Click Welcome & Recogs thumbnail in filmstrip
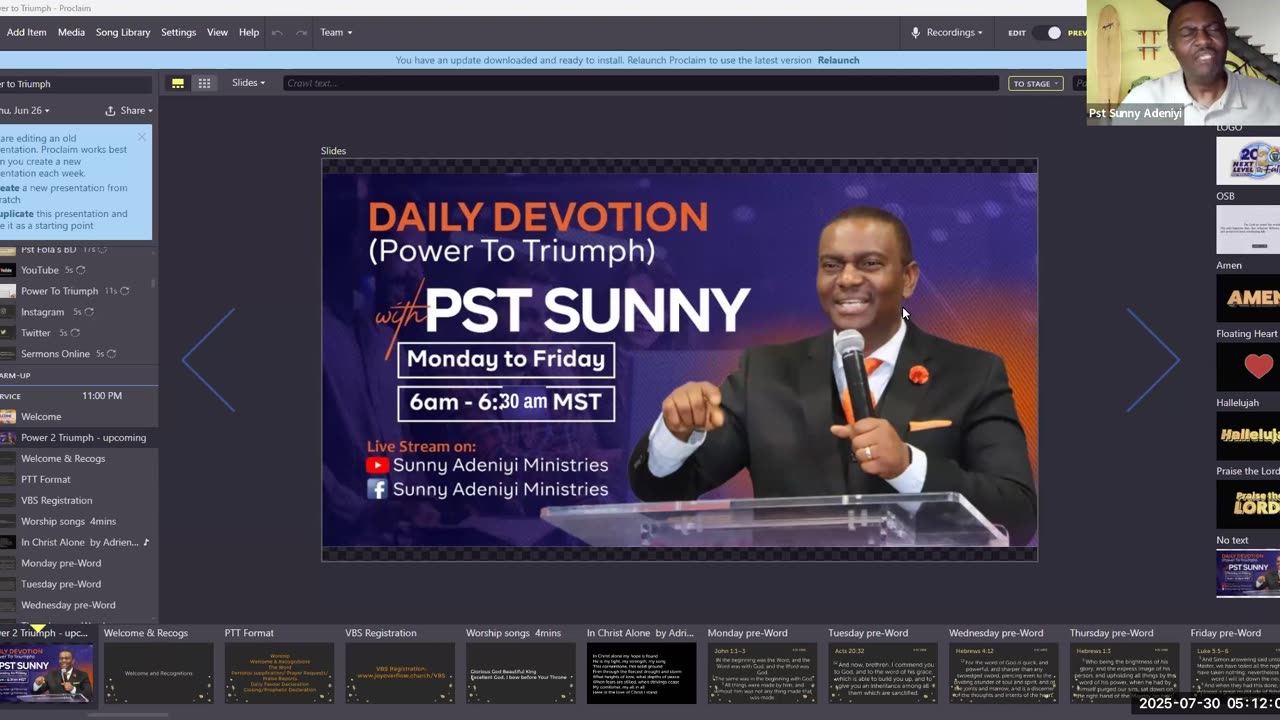 (x=158, y=673)
